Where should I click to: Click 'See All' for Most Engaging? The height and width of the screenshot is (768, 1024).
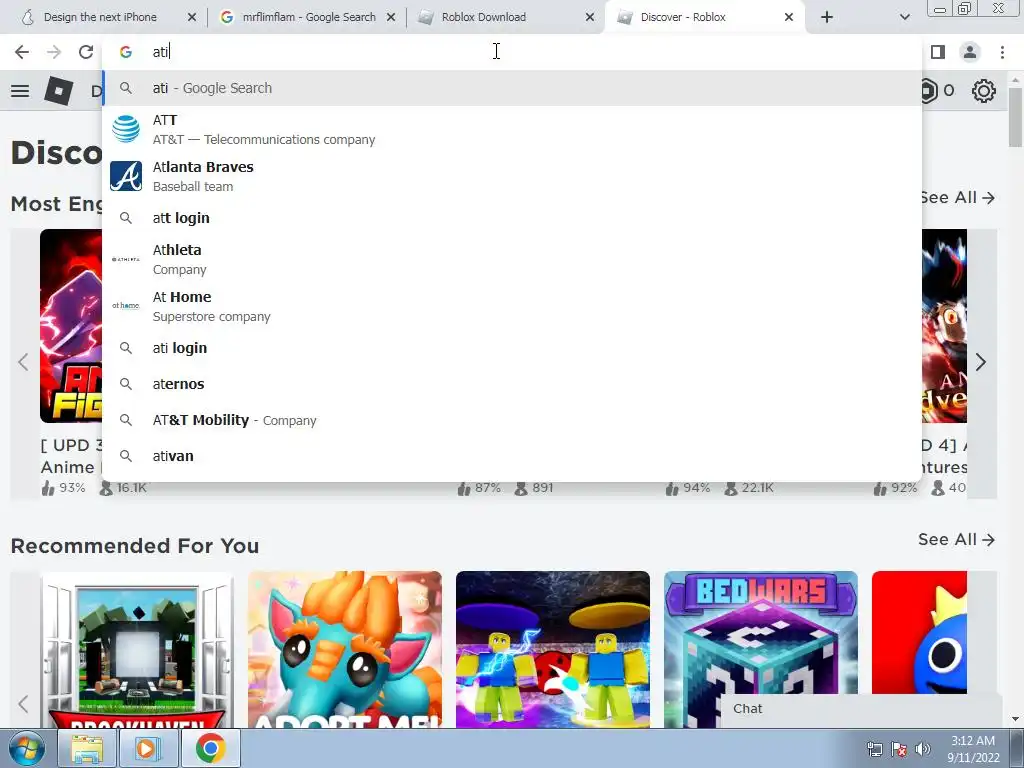click(x=956, y=197)
